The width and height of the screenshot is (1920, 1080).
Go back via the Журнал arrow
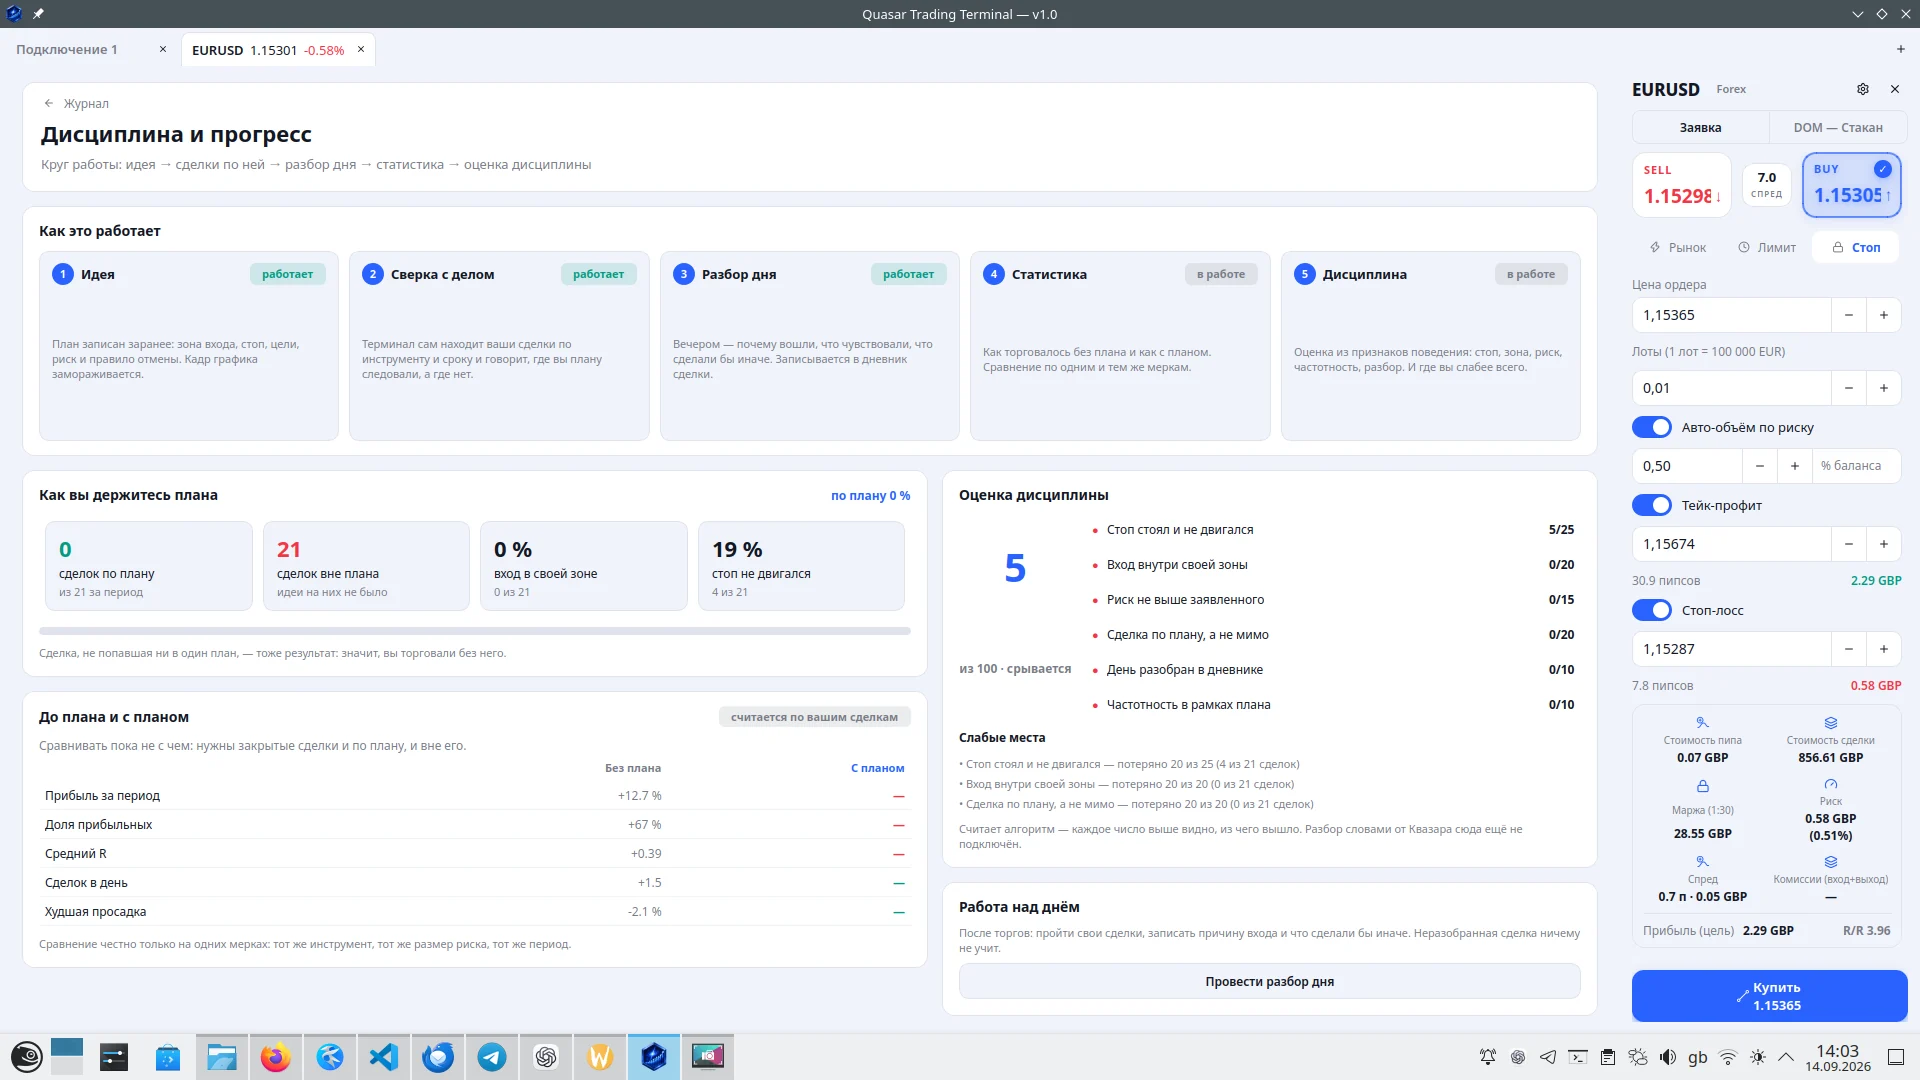pos(49,103)
